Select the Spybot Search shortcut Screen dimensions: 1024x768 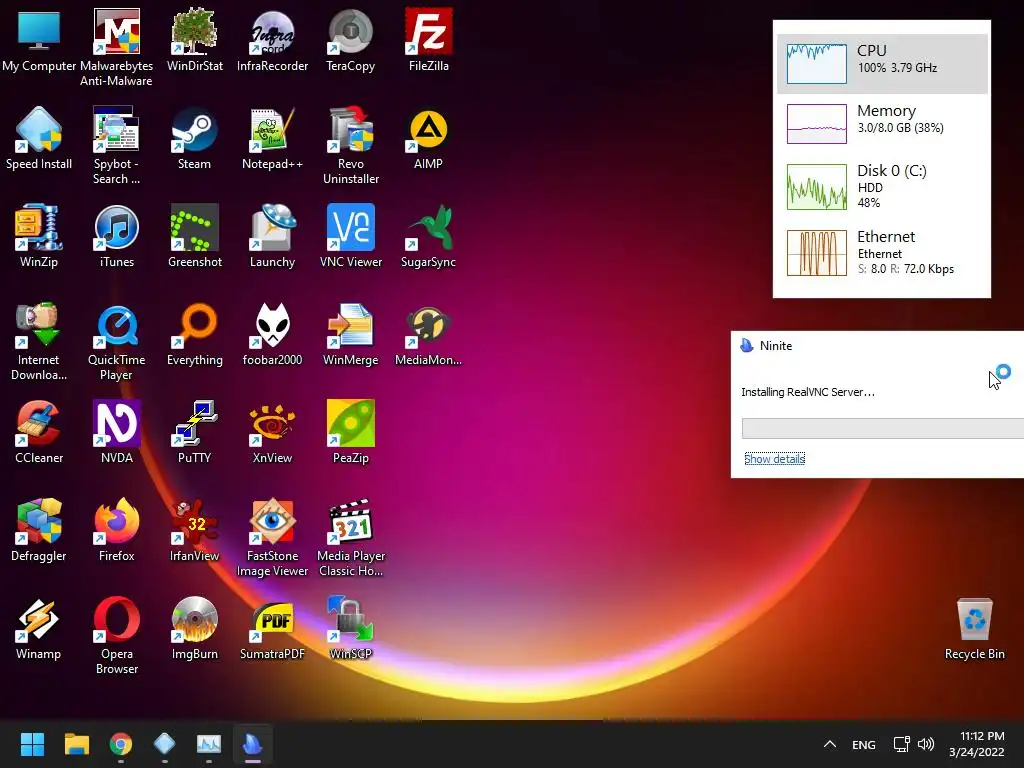[x=116, y=144]
